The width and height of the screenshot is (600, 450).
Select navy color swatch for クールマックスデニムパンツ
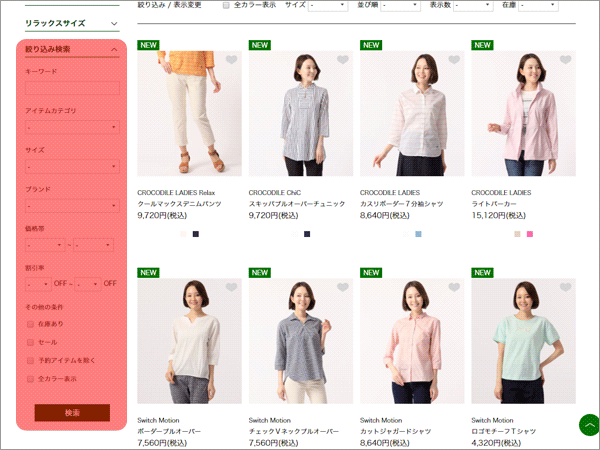point(196,234)
